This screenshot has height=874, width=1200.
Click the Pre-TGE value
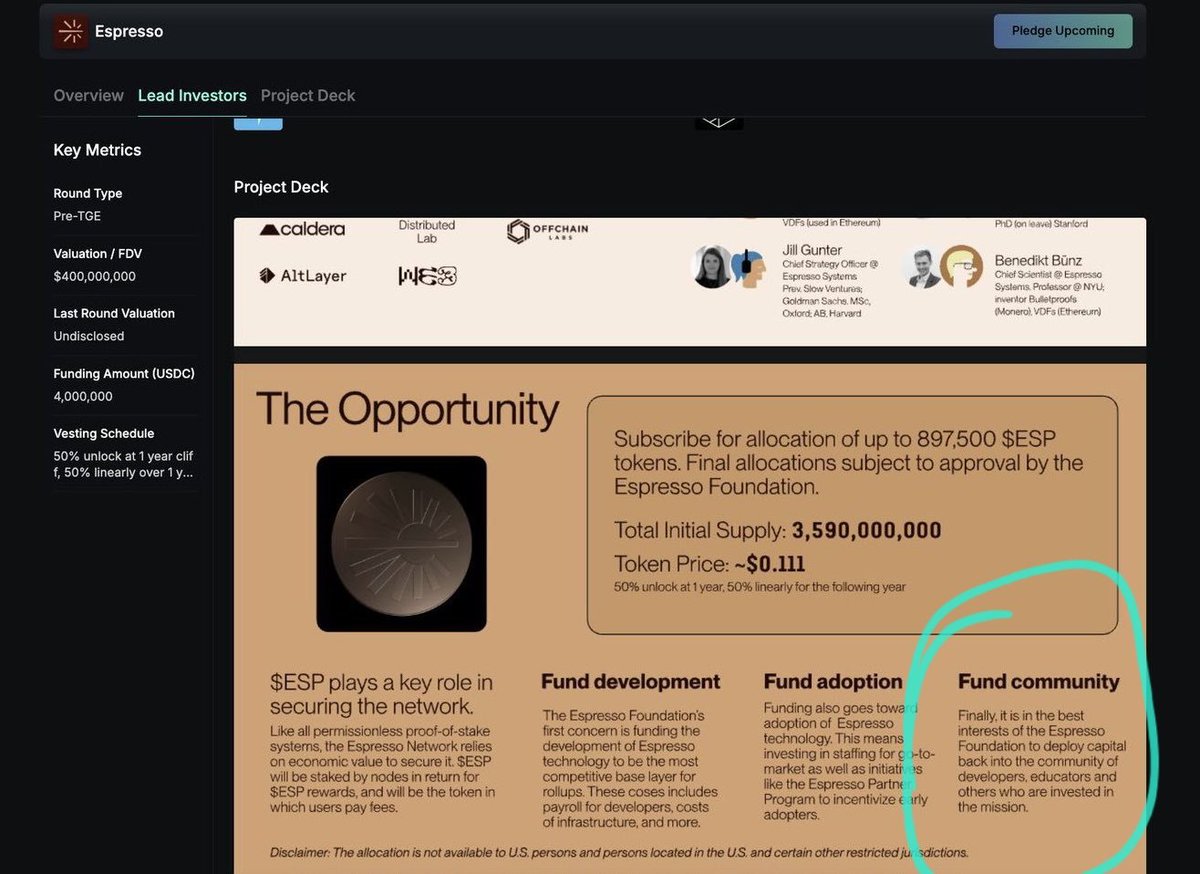pyautogui.click(x=77, y=216)
